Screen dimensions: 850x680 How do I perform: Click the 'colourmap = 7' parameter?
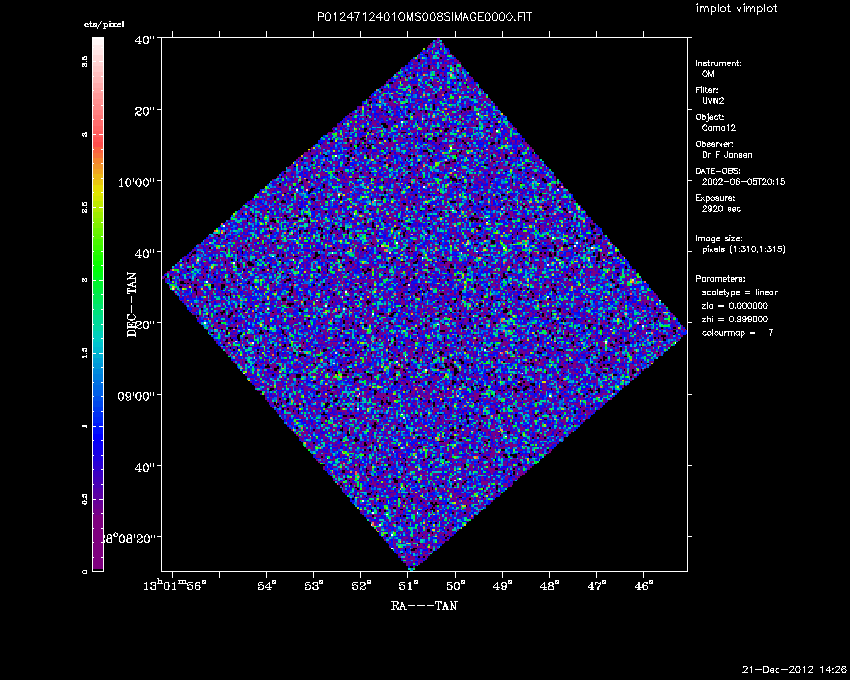737,331
